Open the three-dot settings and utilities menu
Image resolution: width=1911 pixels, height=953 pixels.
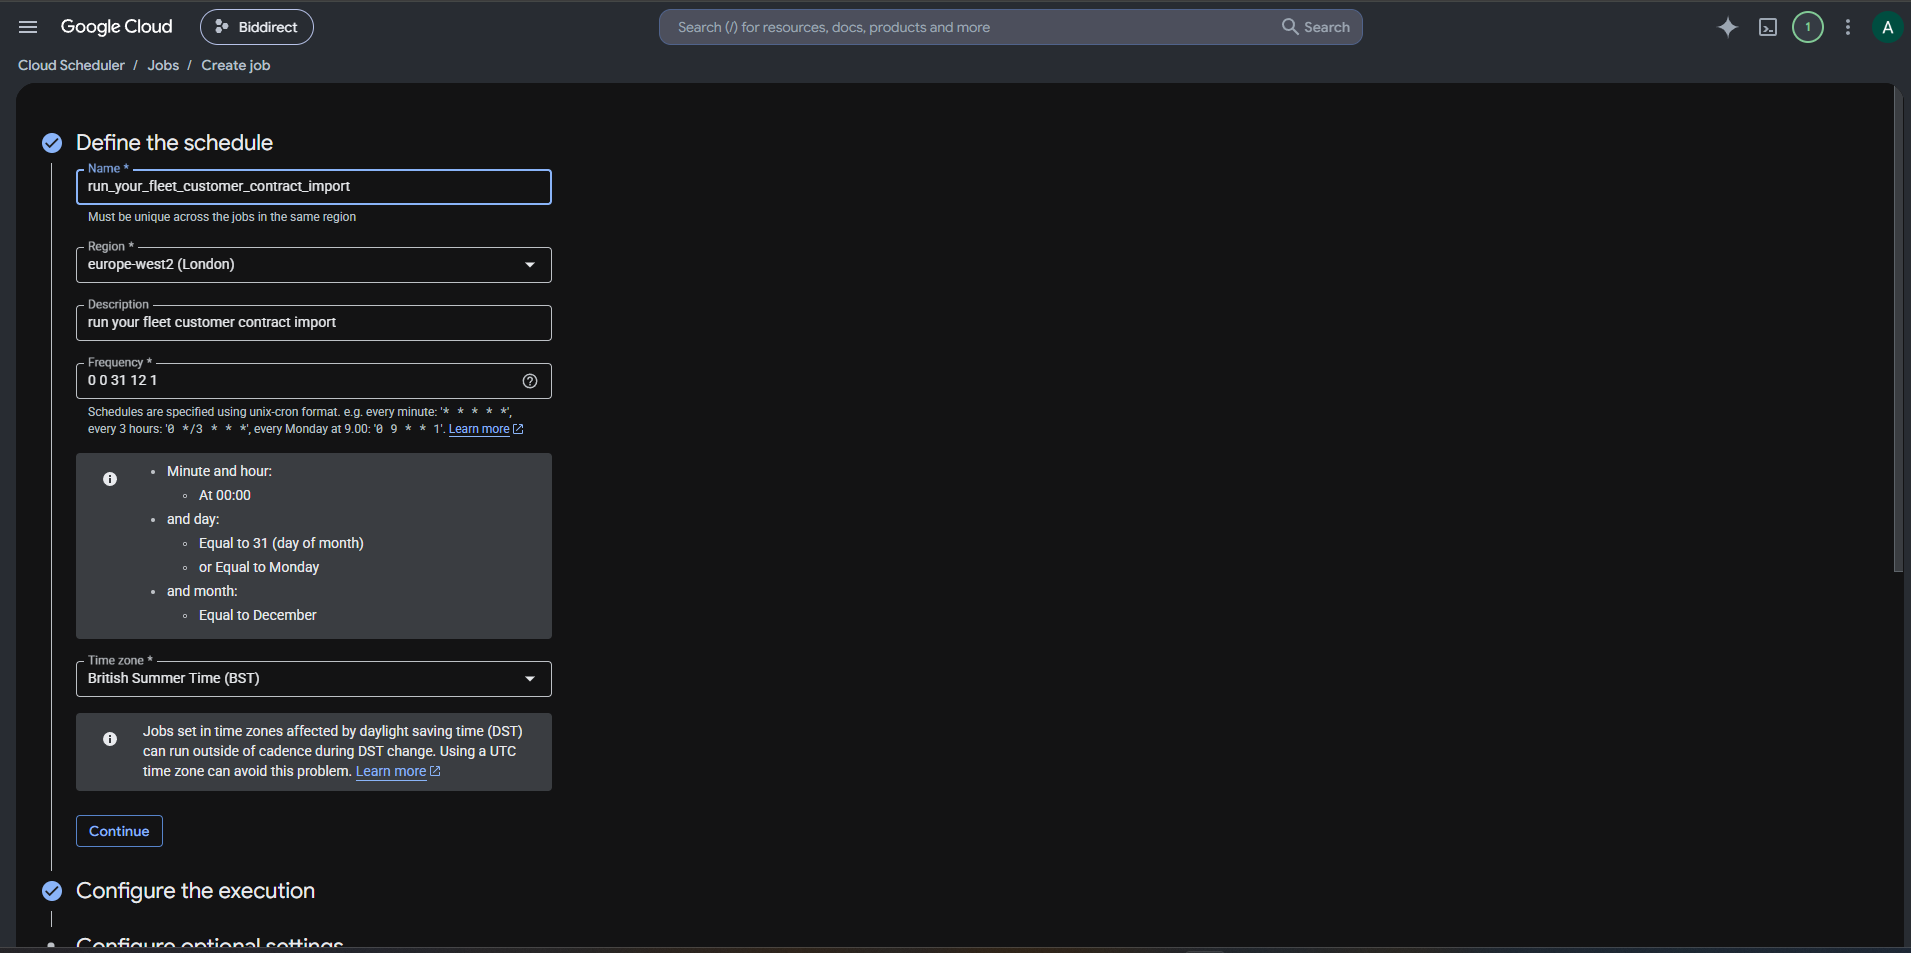[1848, 27]
